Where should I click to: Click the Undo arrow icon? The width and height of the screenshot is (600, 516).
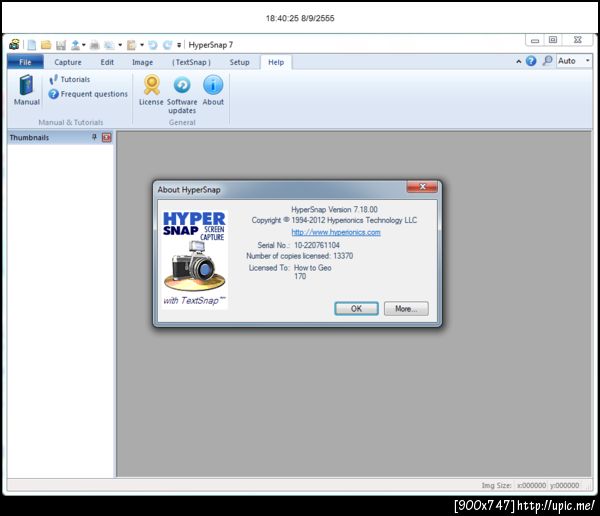[x=153, y=45]
